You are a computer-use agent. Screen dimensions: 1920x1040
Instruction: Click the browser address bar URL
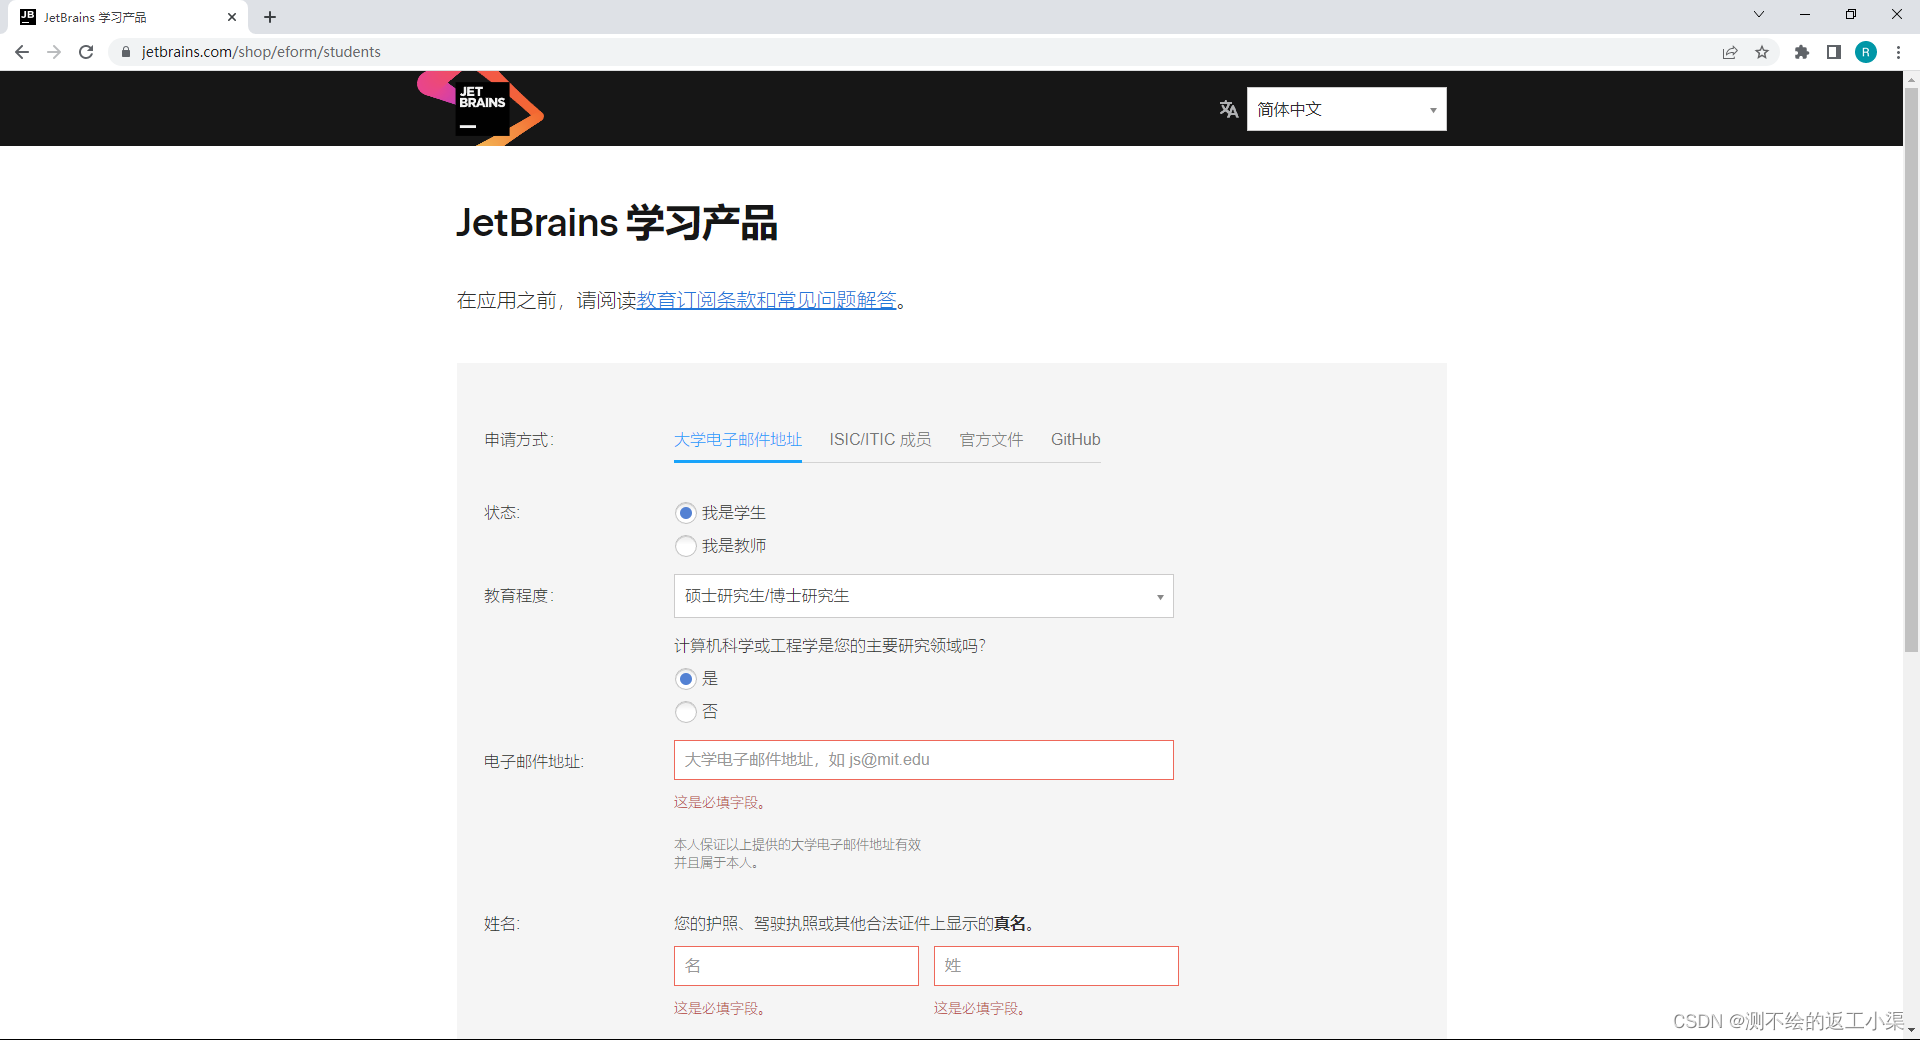(x=261, y=52)
